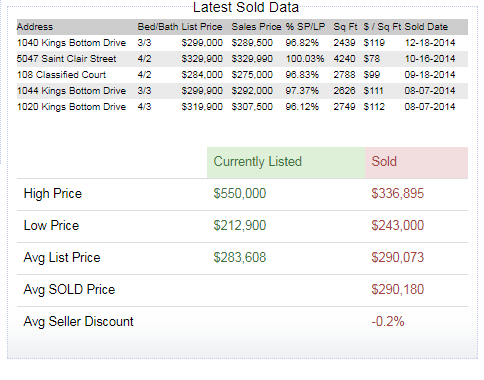Click the Avg SOLD Price label
This screenshot has height=380, width=484.
tap(69, 290)
